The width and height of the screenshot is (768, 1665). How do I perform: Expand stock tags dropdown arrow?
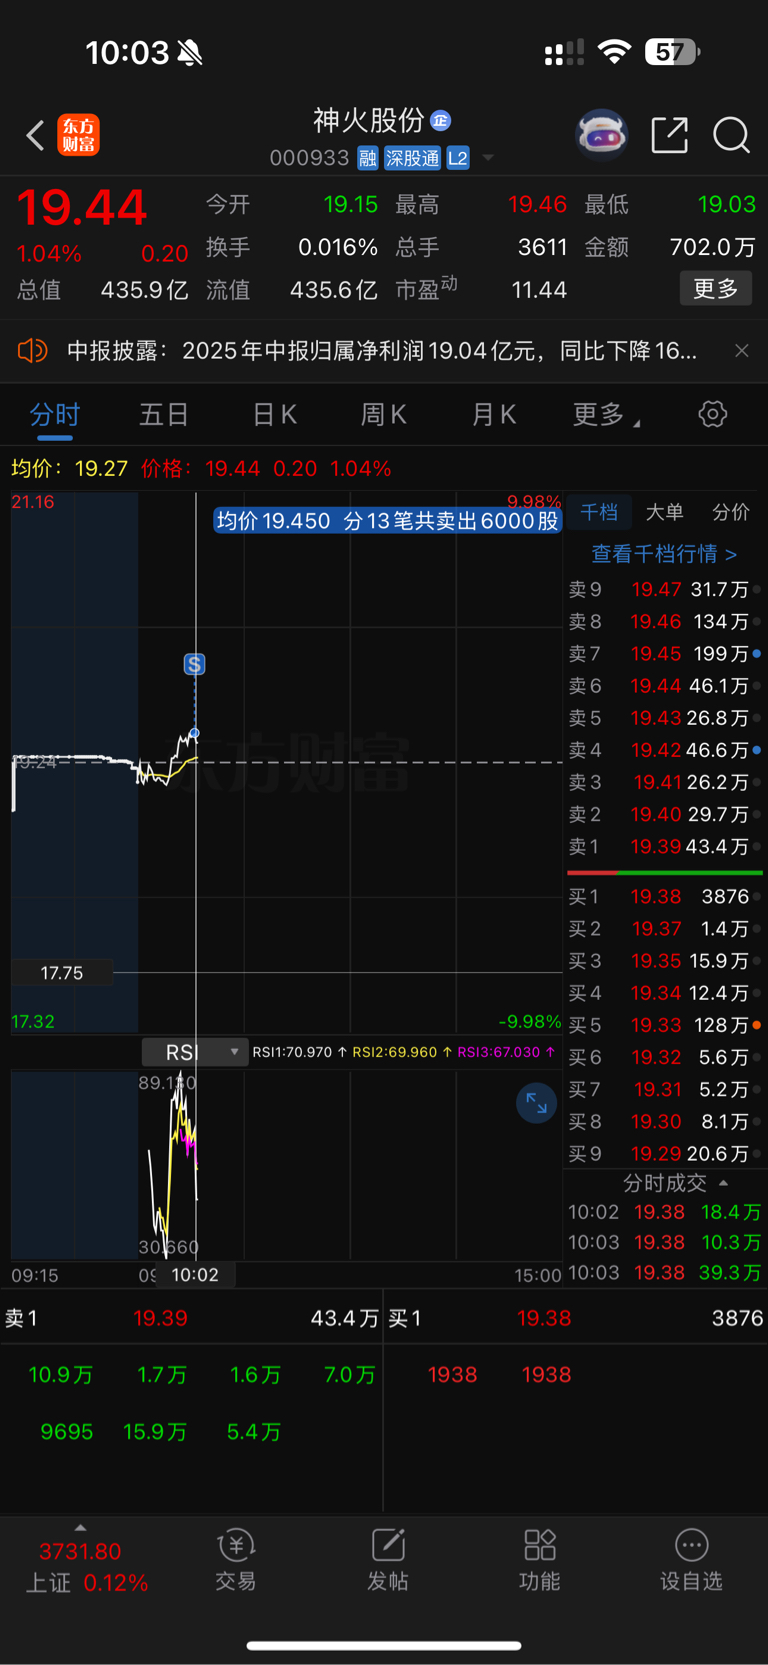tap(488, 158)
